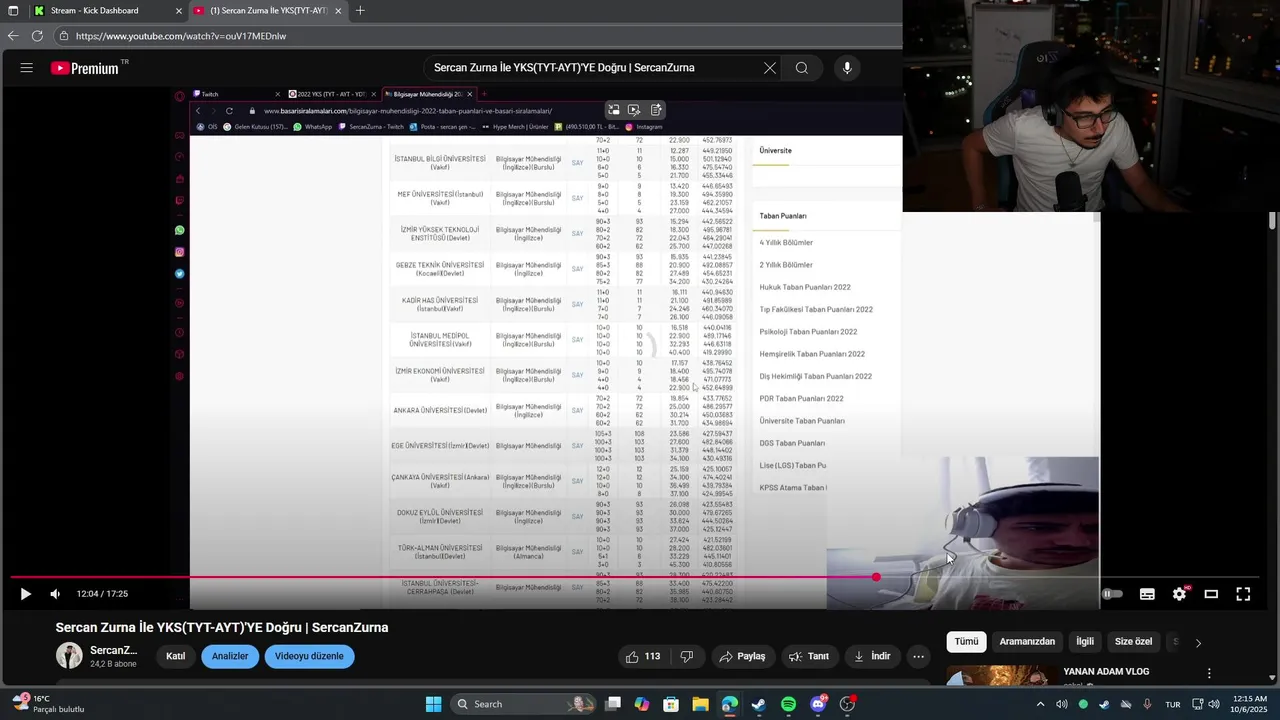Start voice search with the microphone icon
The height and width of the screenshot is (720, 1280).
point(847,68)
